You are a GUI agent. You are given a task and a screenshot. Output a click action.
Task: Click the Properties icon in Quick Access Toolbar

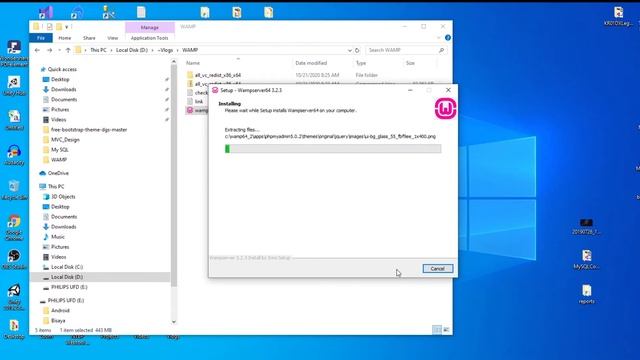click(x=49, y=27)
